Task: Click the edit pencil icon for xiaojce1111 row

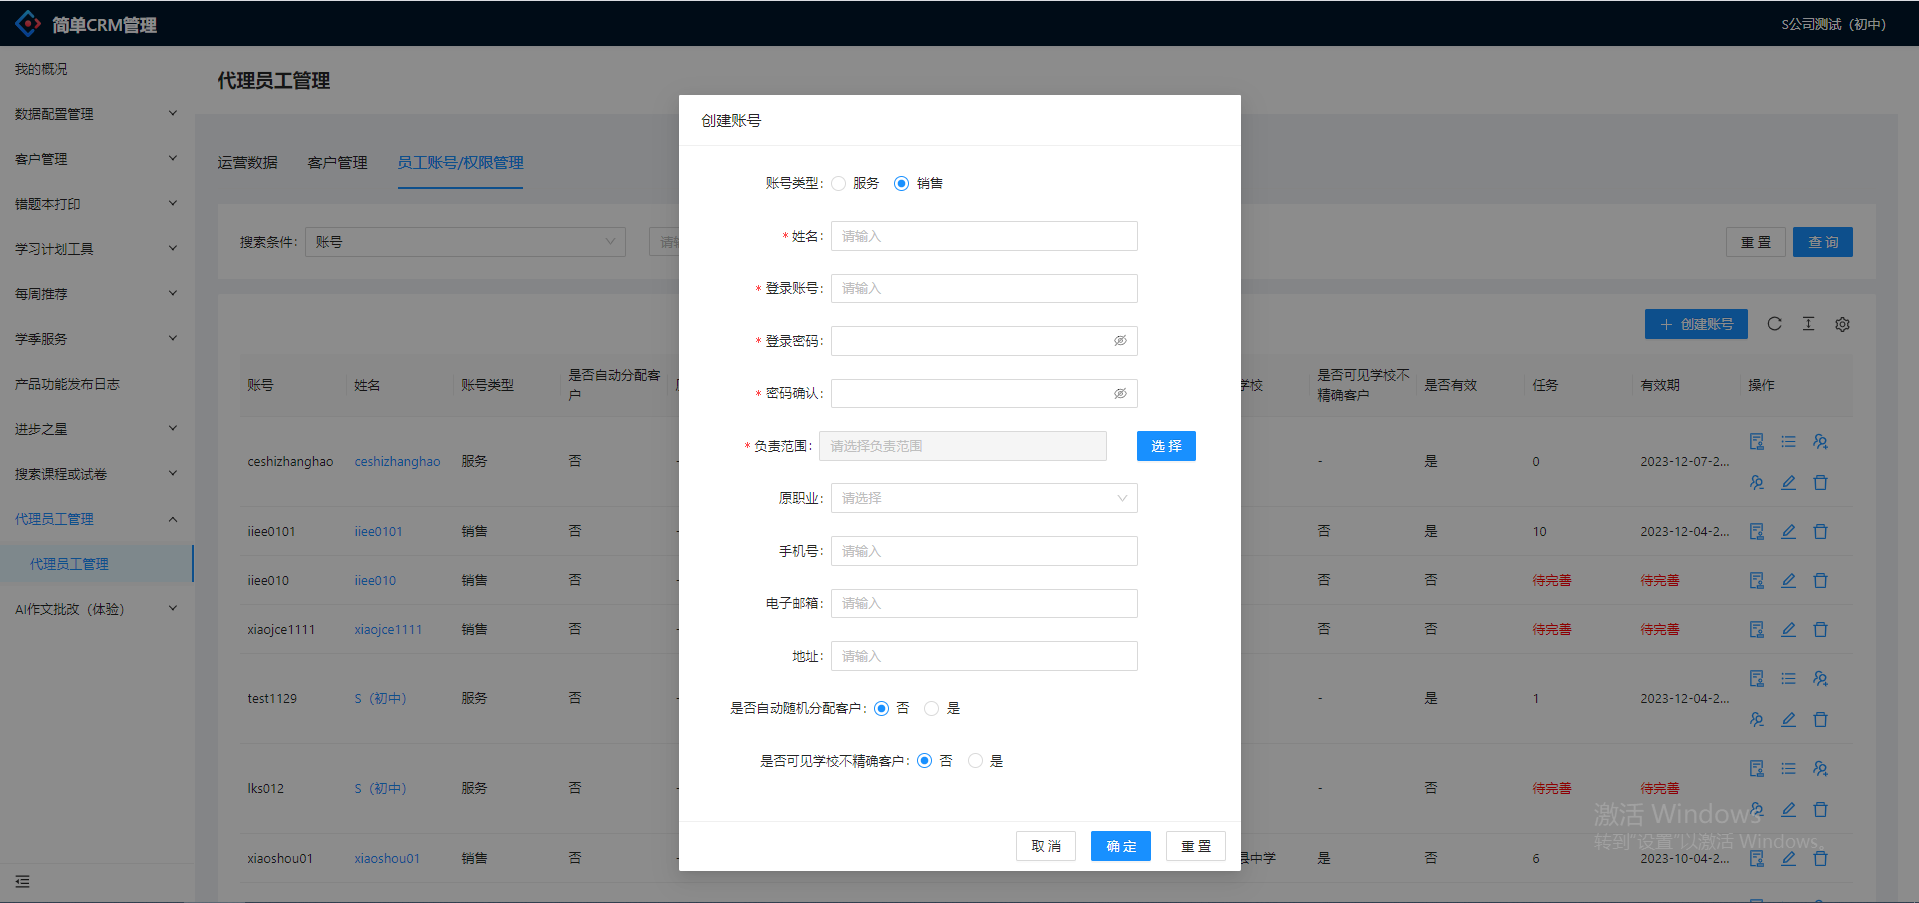Action: click(x=1788, y=630)
